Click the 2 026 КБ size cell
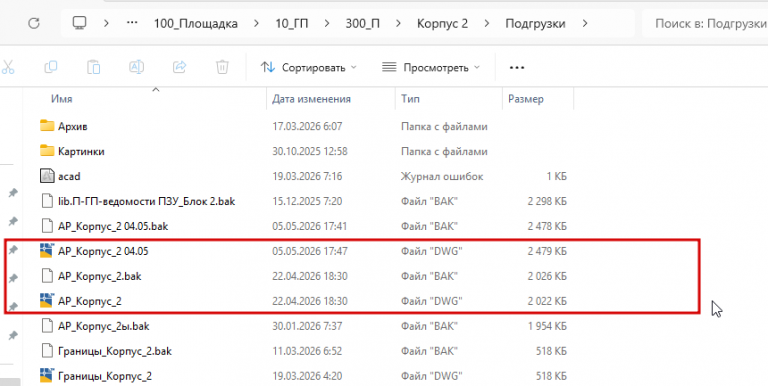This screenshot has height=386, width=768. pyautogui.click(x=547, y=276)
